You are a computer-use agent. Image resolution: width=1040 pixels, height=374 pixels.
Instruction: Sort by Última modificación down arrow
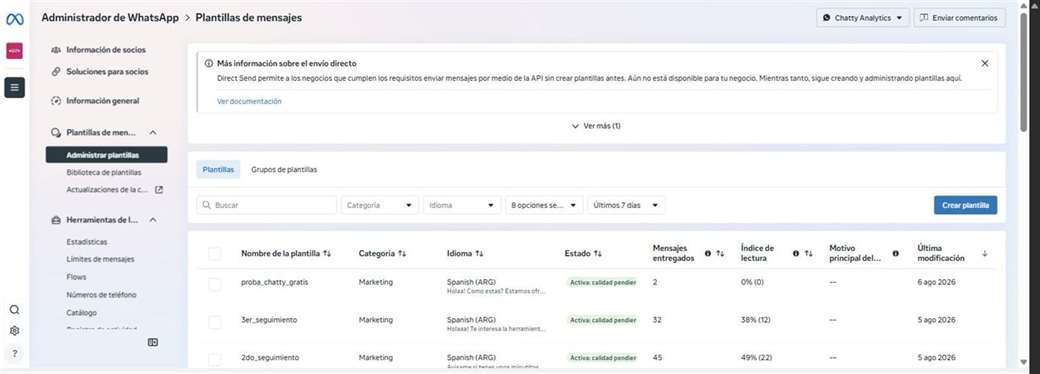984,253
